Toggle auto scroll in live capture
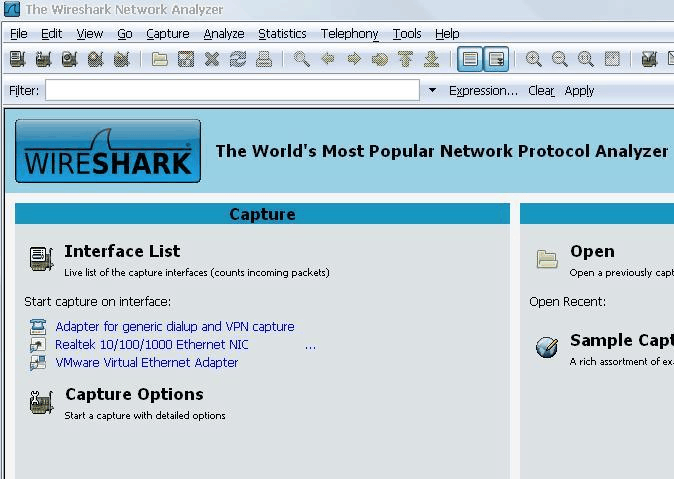 pos(496,59)
